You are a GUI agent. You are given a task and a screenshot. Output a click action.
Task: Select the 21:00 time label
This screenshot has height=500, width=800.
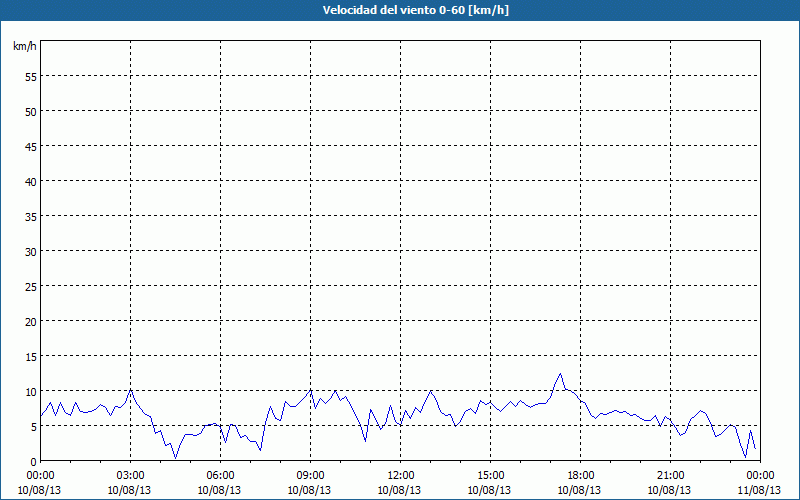pyautogui.click(x=670, y=476)
